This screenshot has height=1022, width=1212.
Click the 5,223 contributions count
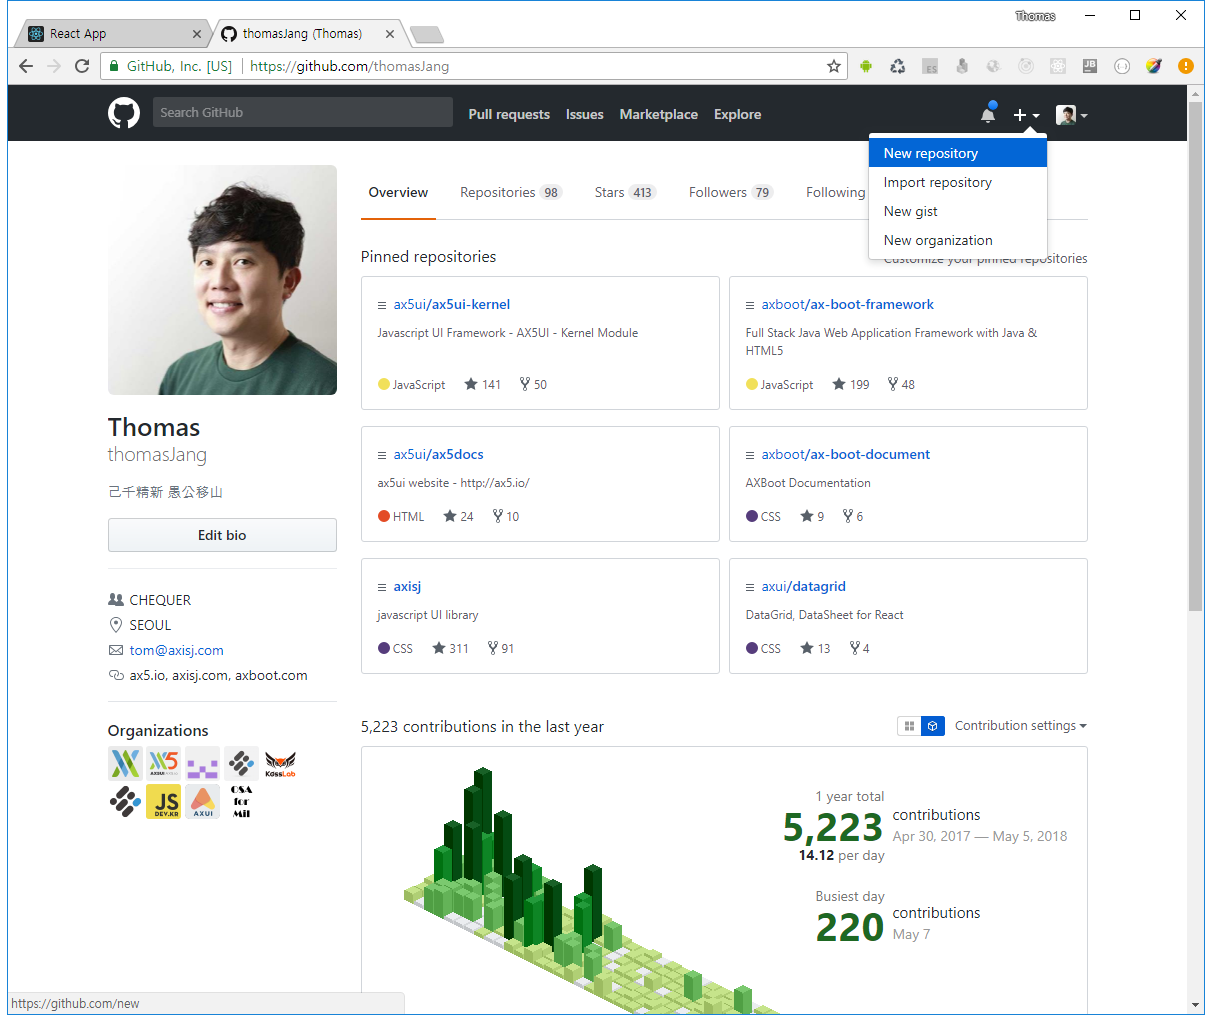[x=833, y=827]
